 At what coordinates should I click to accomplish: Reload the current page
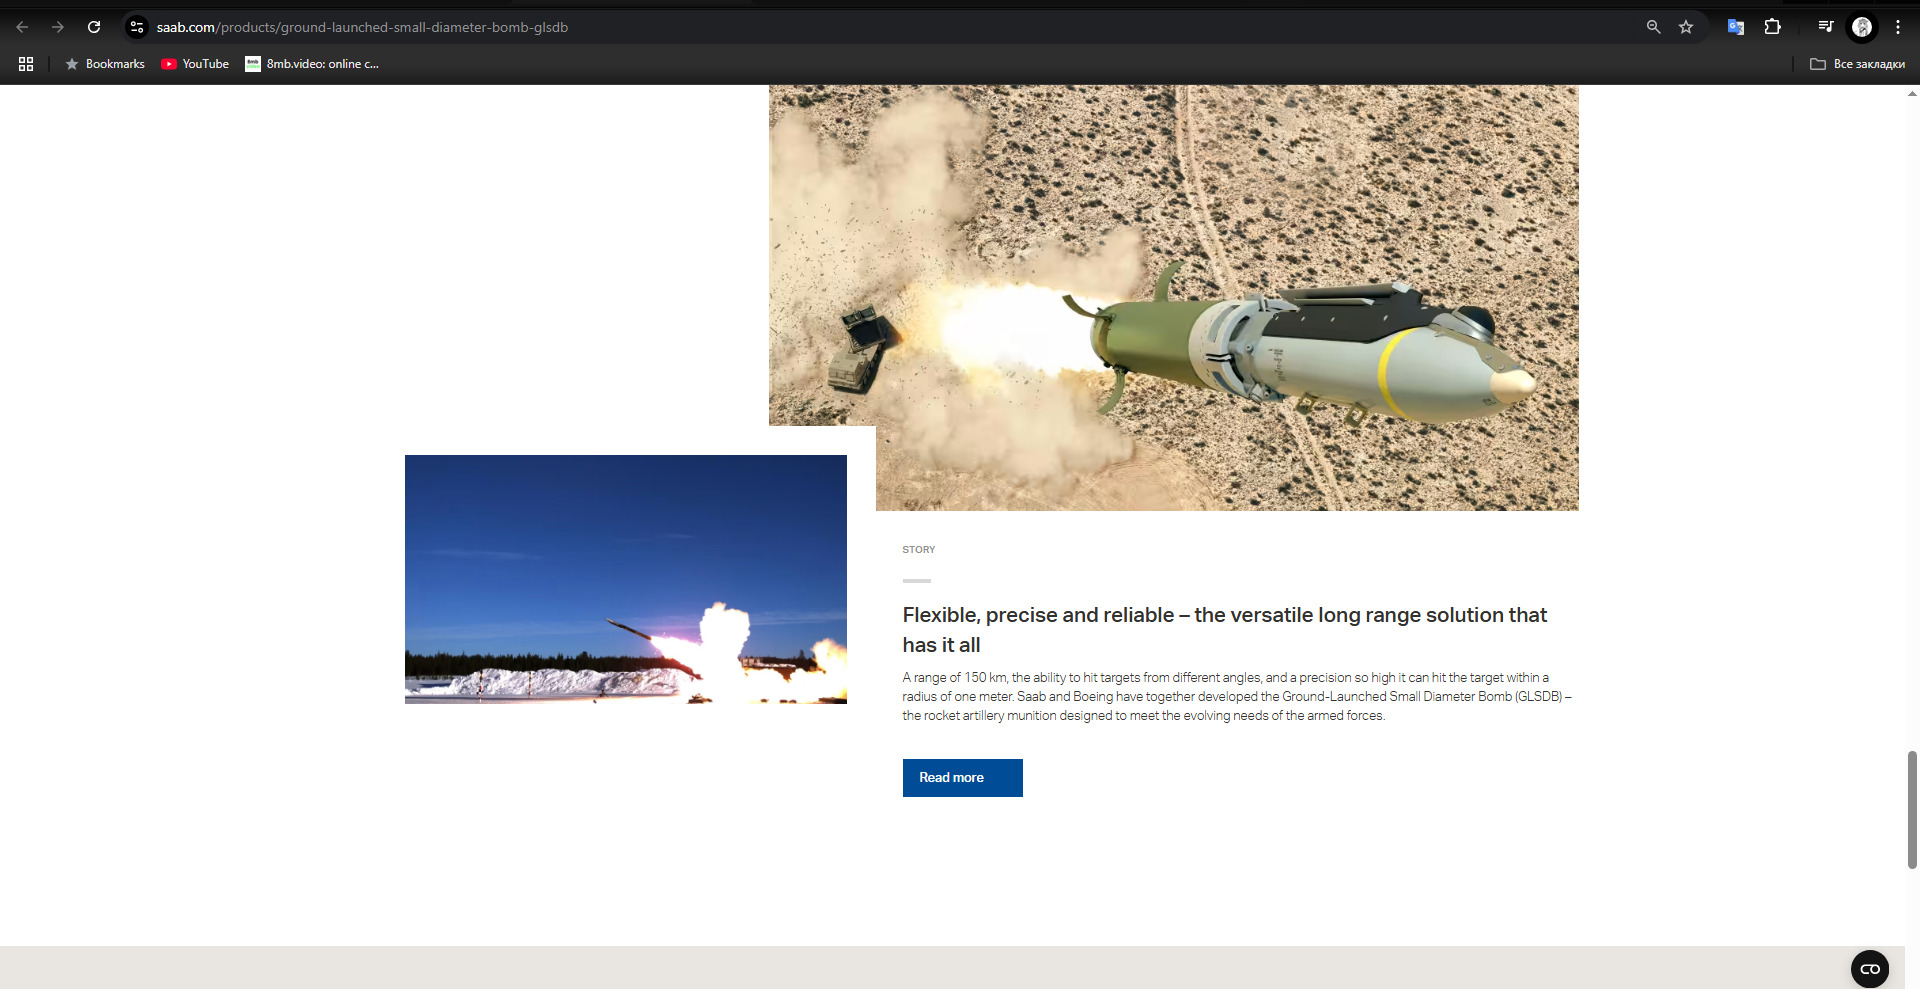tap(94, 27)
